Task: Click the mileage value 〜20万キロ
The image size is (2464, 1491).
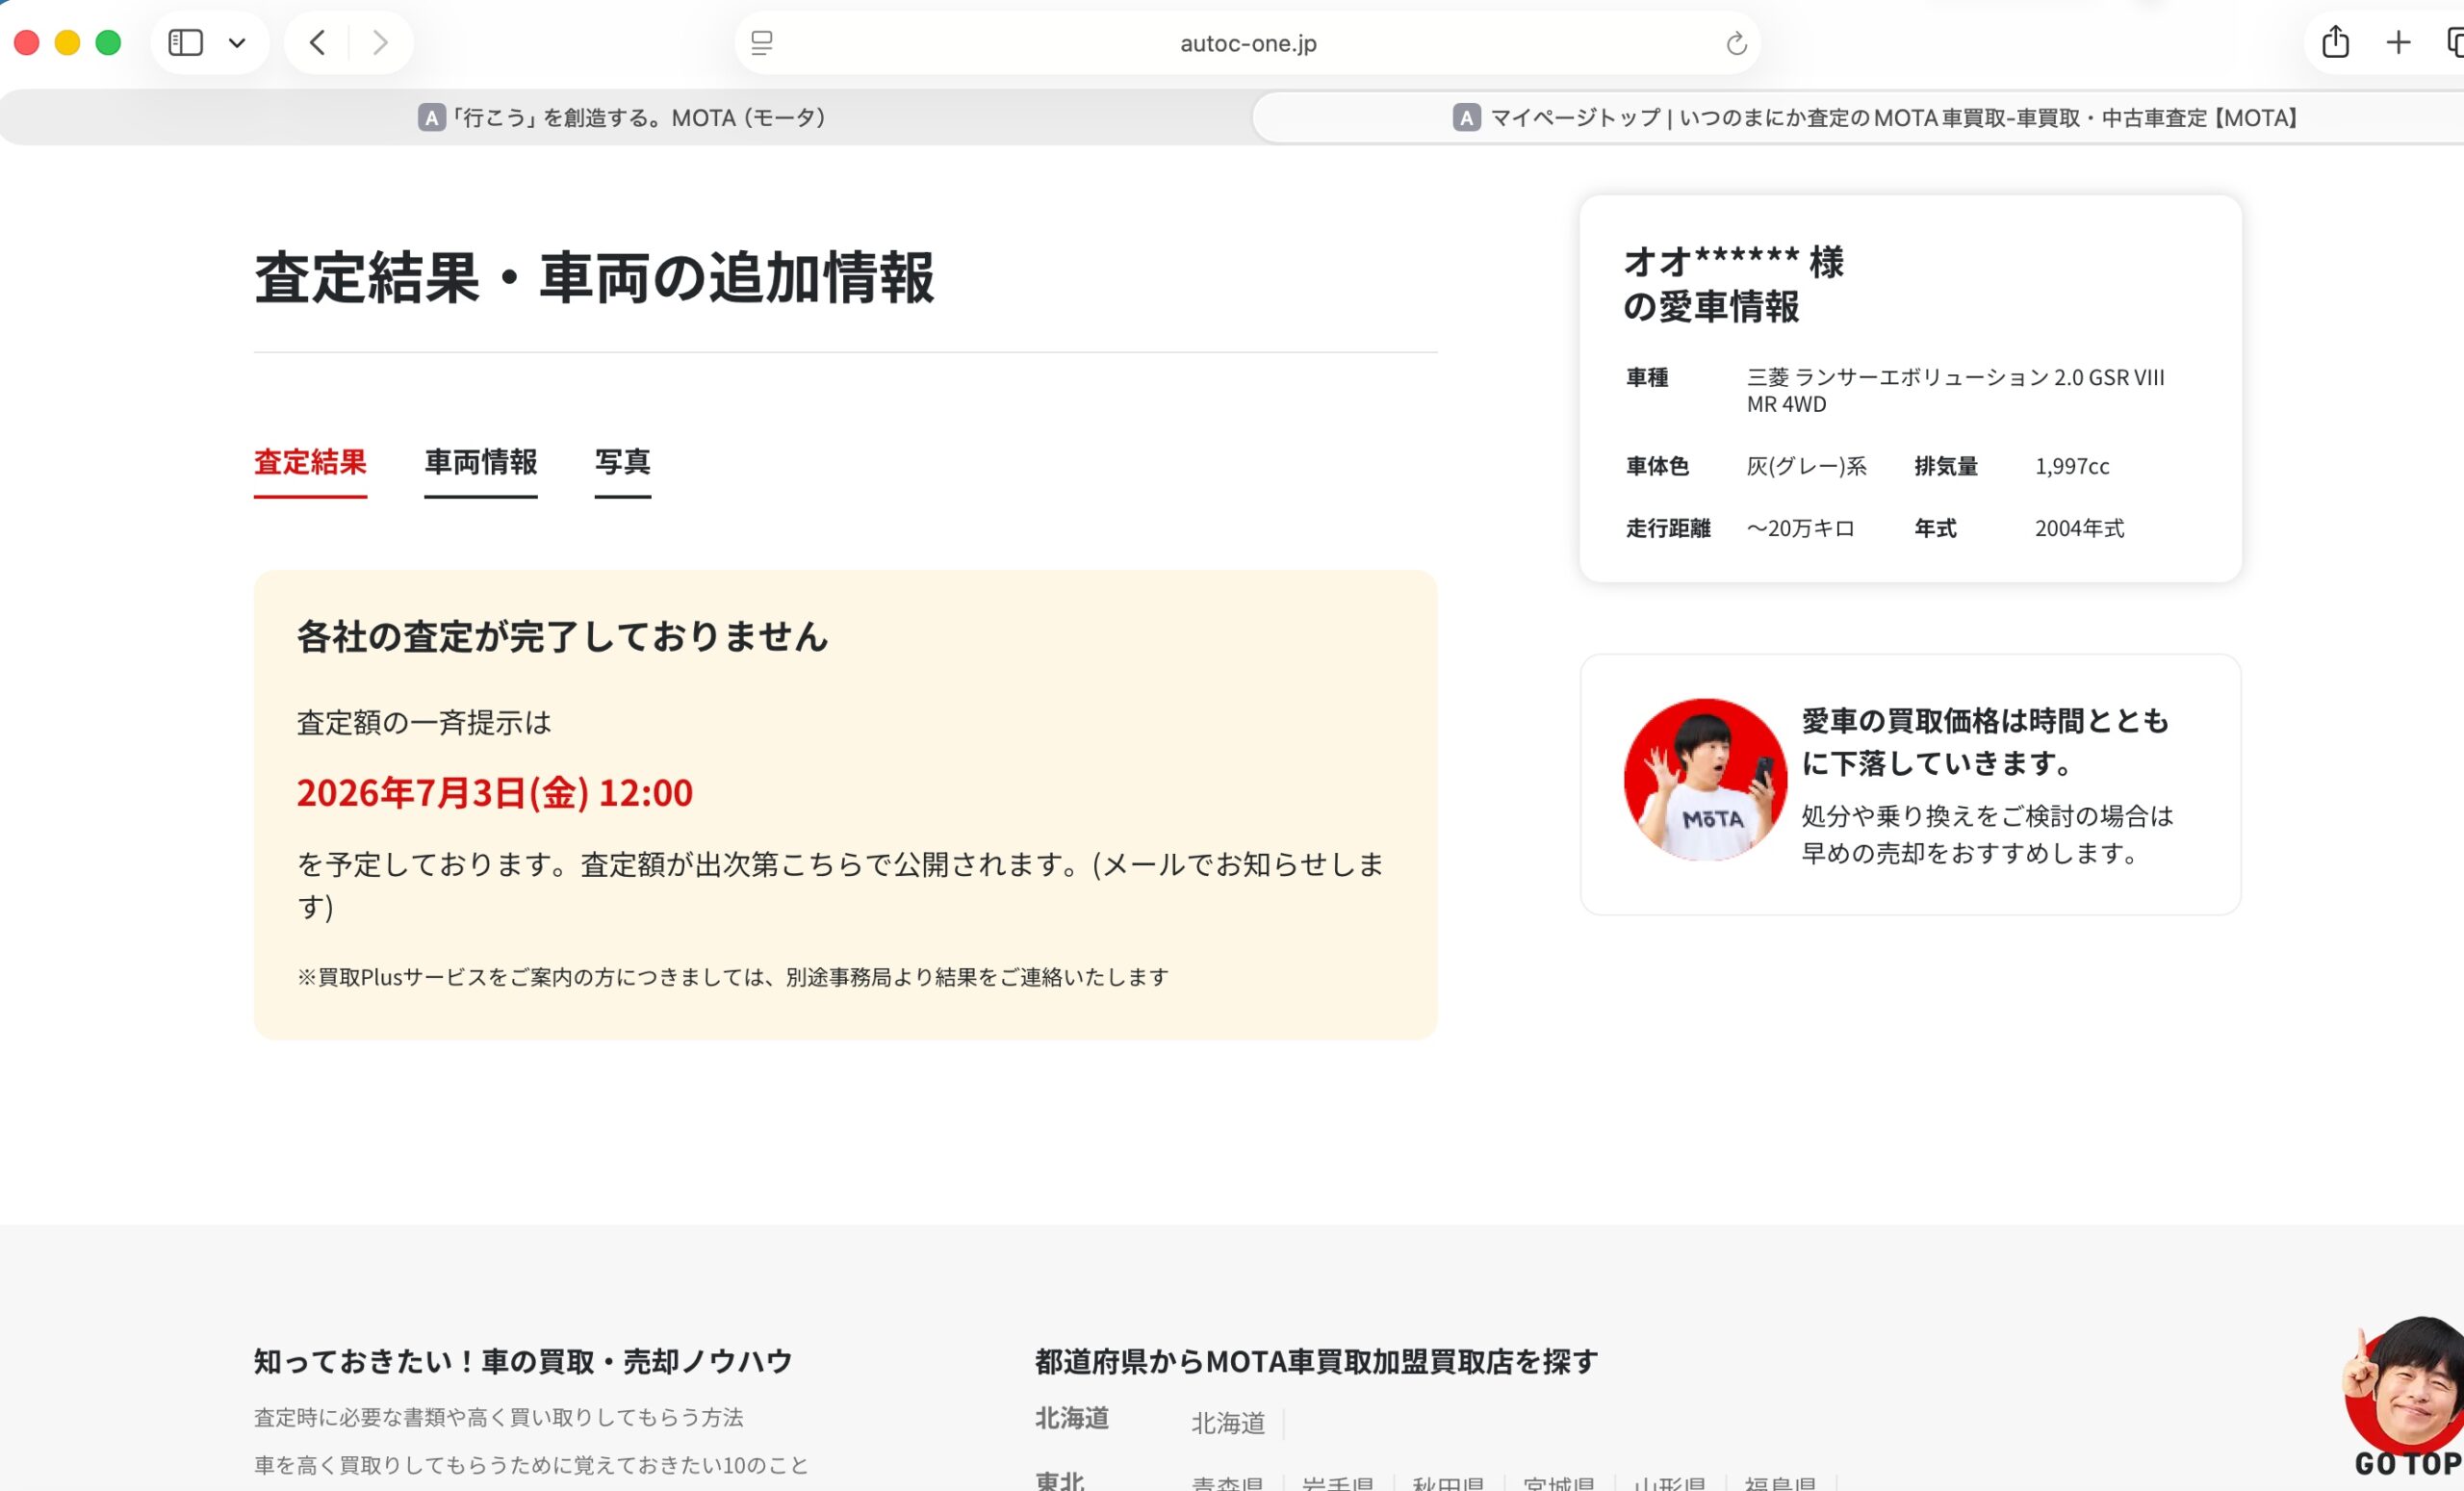Action: click(1800, 528)
